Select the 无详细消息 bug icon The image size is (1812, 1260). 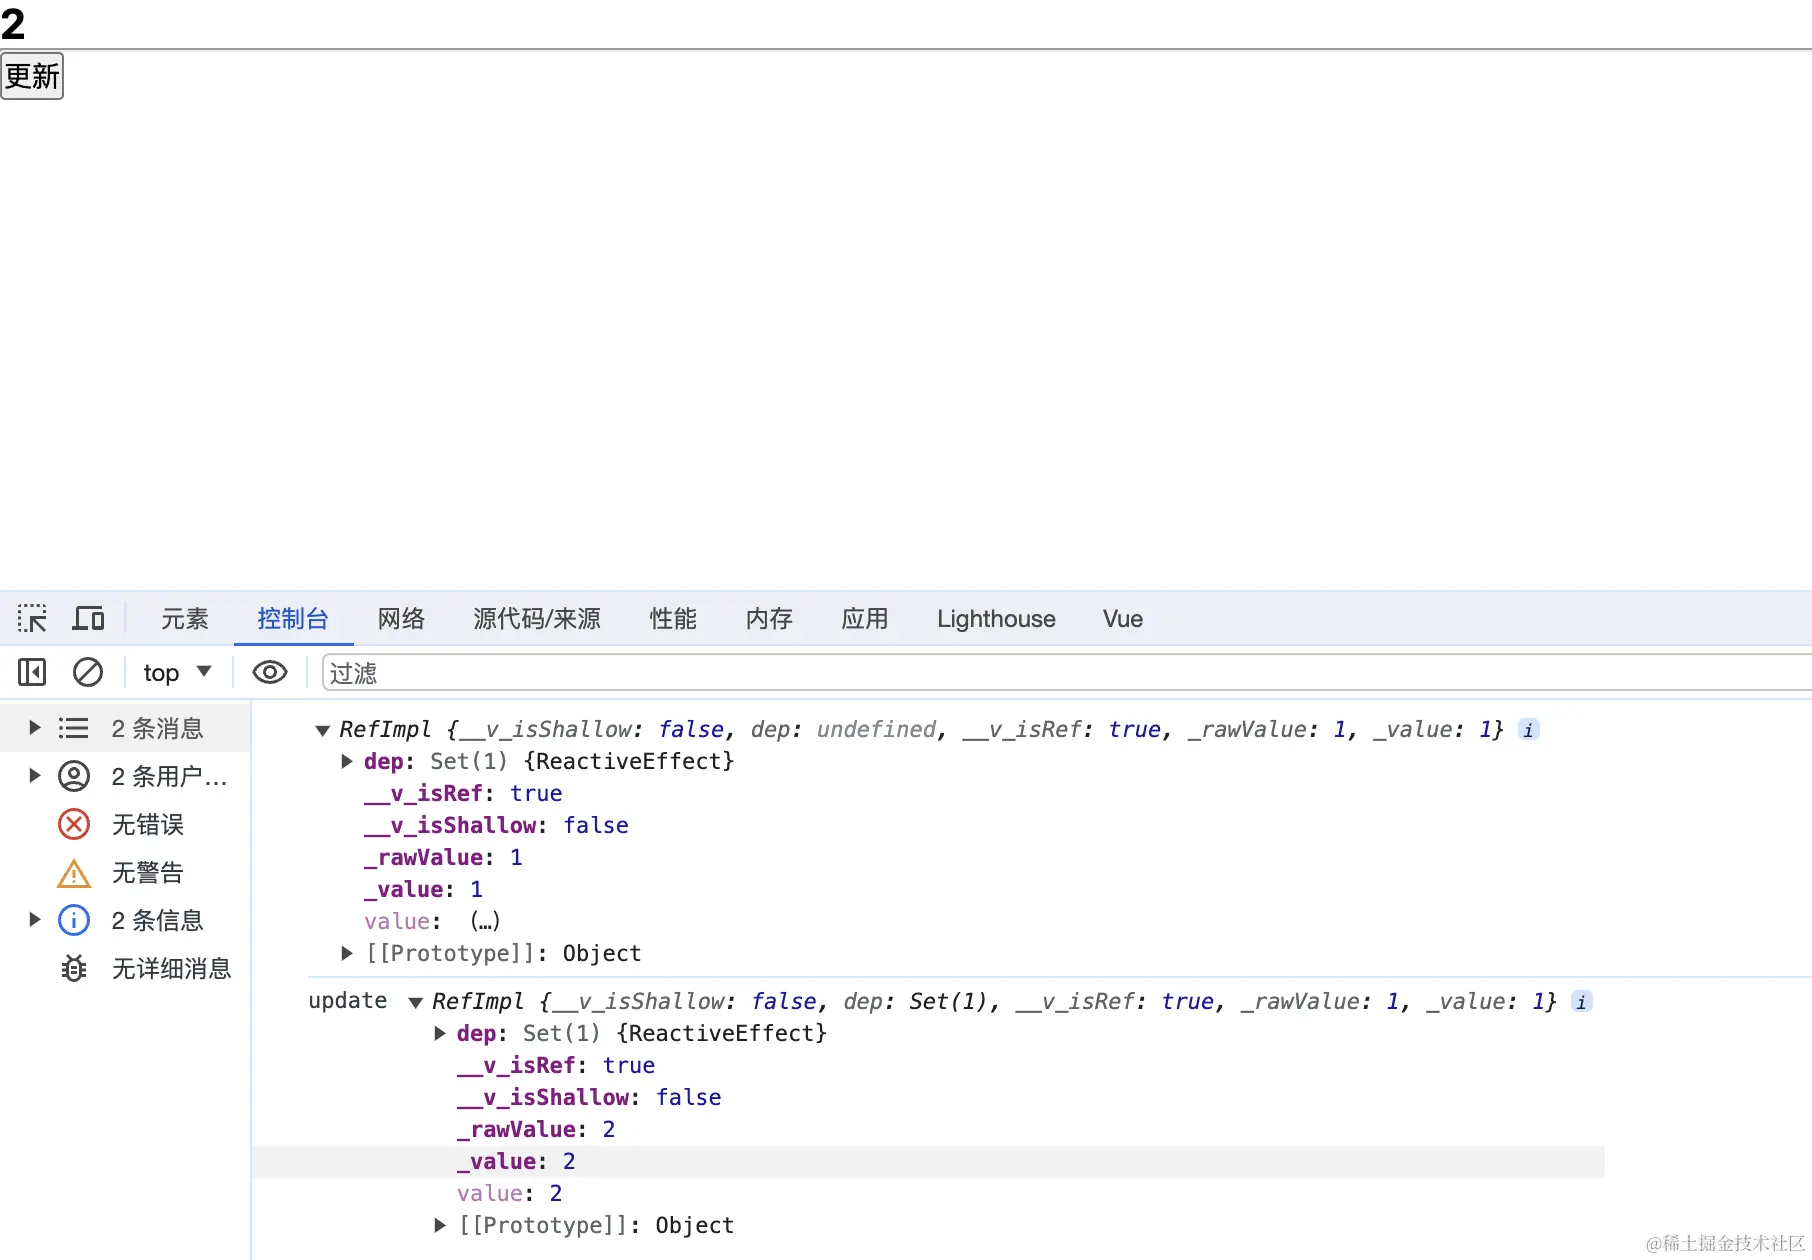click(x=74, y=968)
